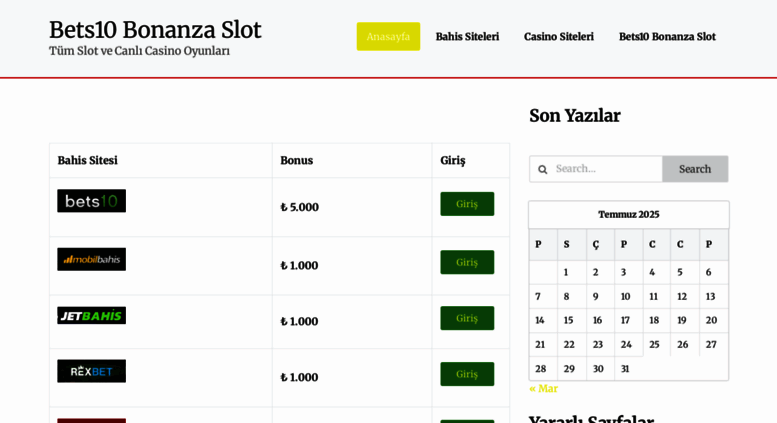
Task: Click the Temmuz 2025 calendar caption
Action: (628, 214)
